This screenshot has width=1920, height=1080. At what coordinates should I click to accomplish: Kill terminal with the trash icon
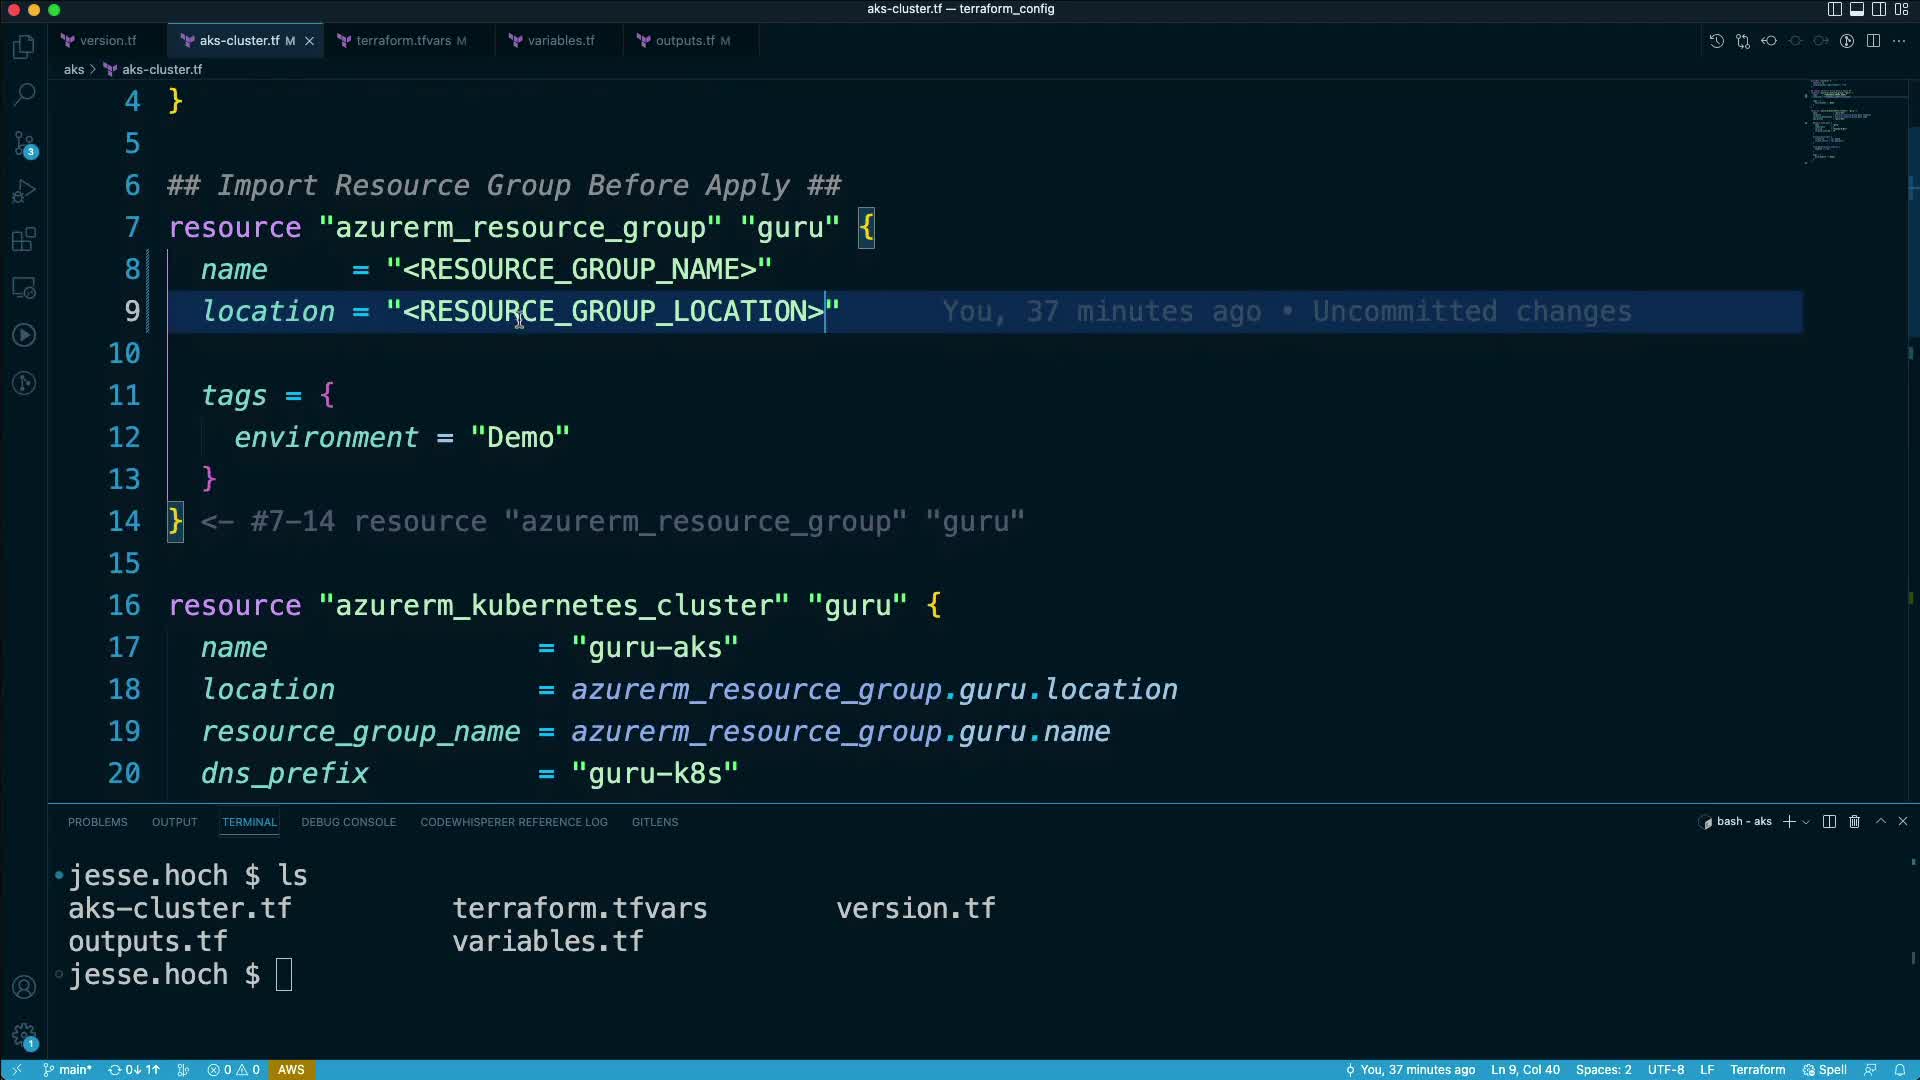coord(1854,821)
